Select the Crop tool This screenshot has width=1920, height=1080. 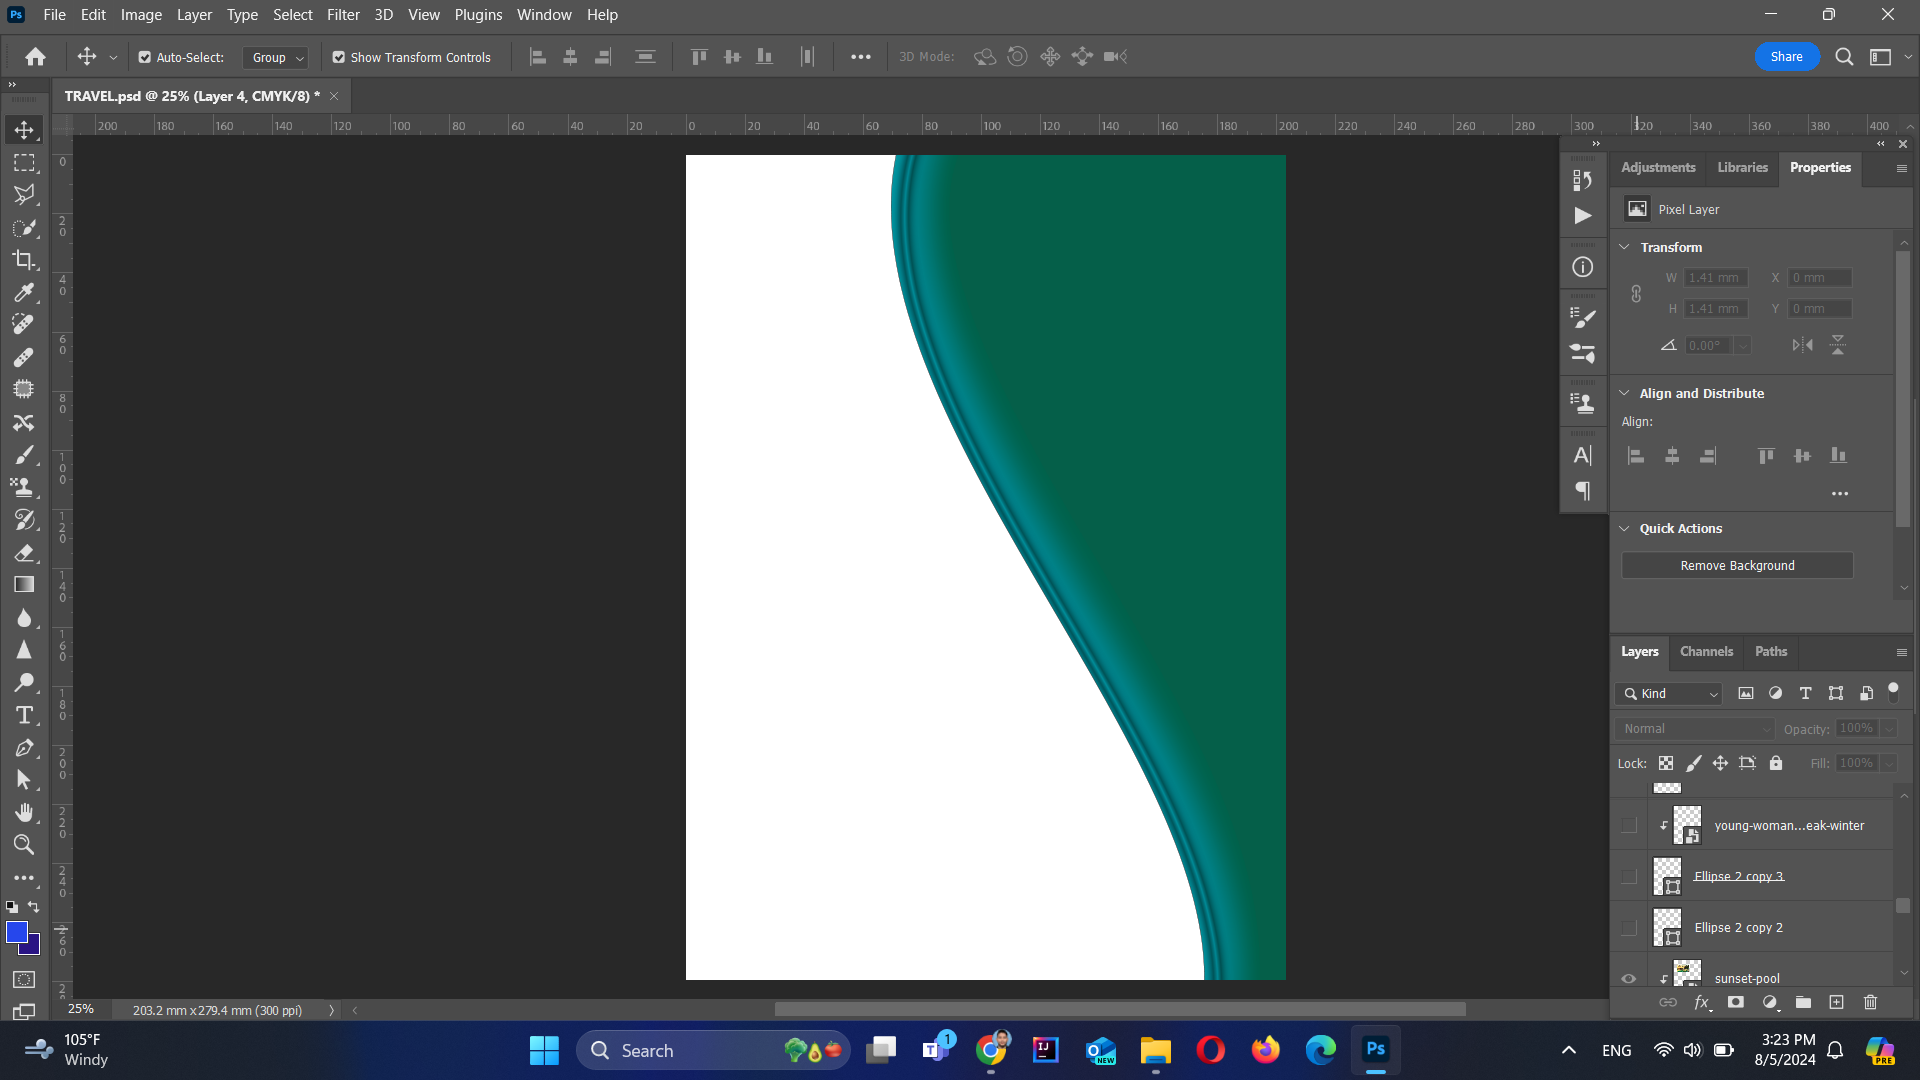click(x=24, y=260)
